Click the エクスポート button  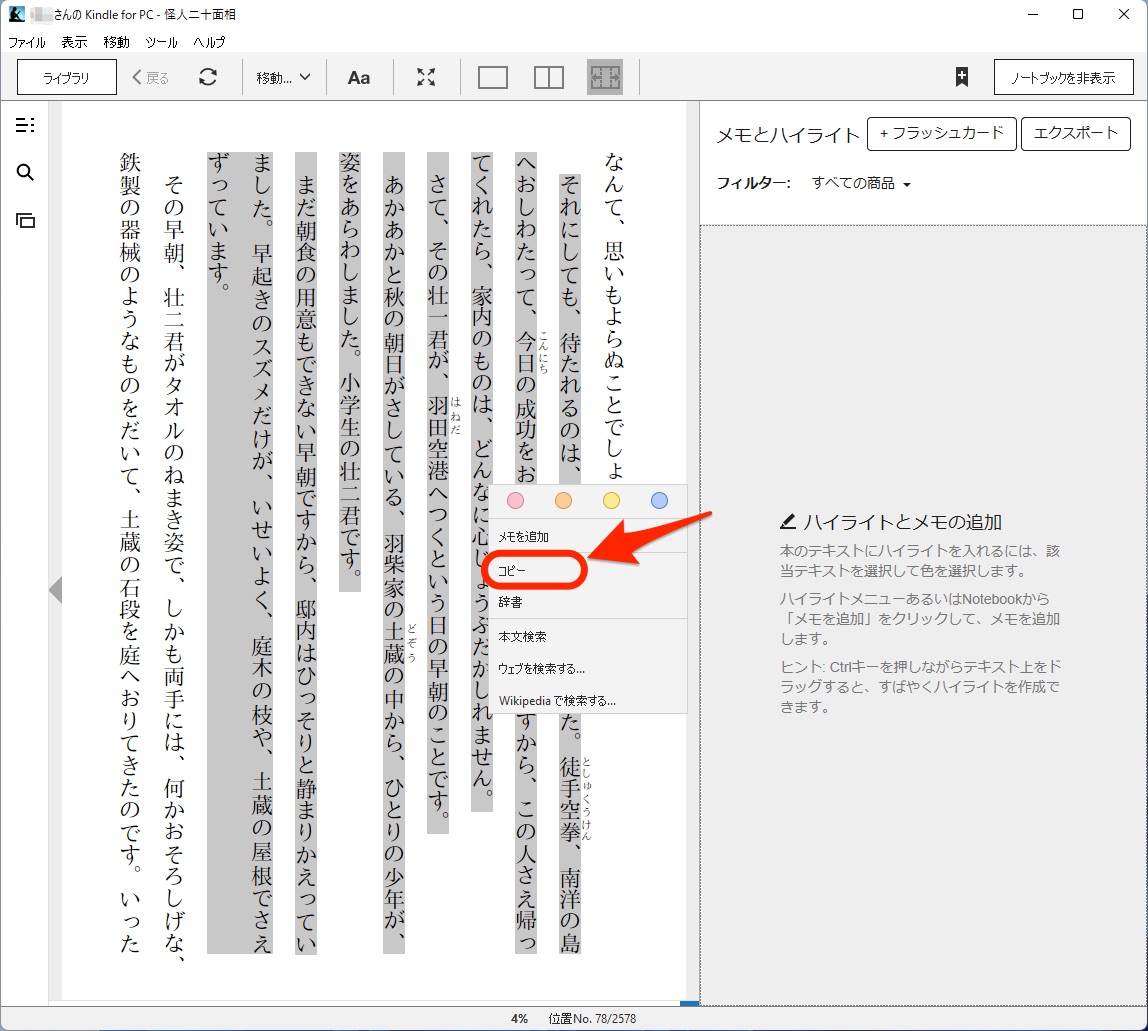[1076, 134]
